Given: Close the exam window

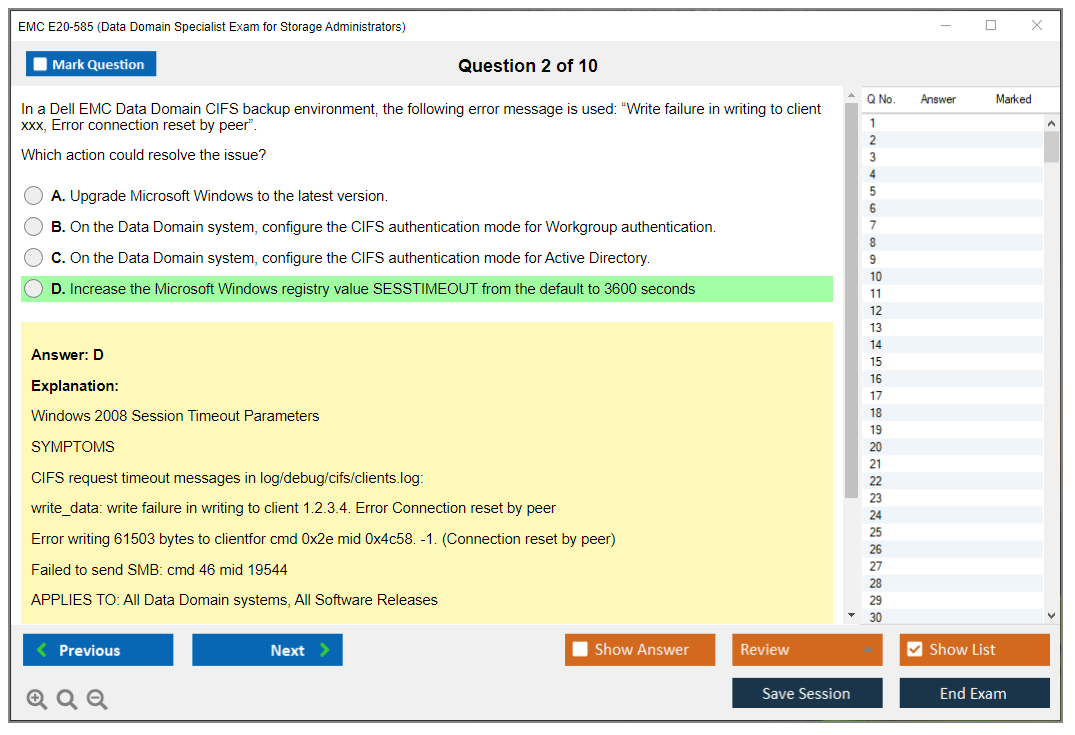Looking at the screenshot, I should pos(1037,26).
